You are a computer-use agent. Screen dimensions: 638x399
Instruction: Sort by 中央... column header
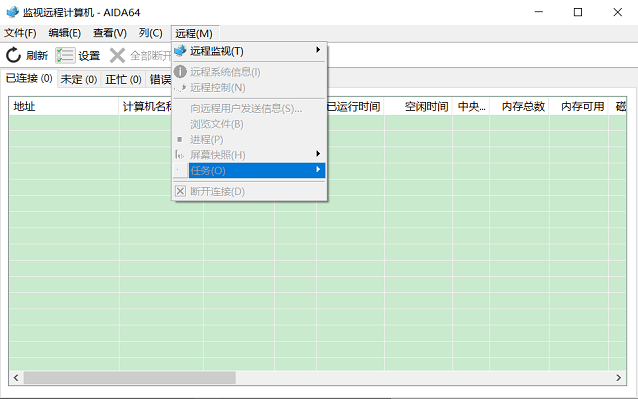471,107
